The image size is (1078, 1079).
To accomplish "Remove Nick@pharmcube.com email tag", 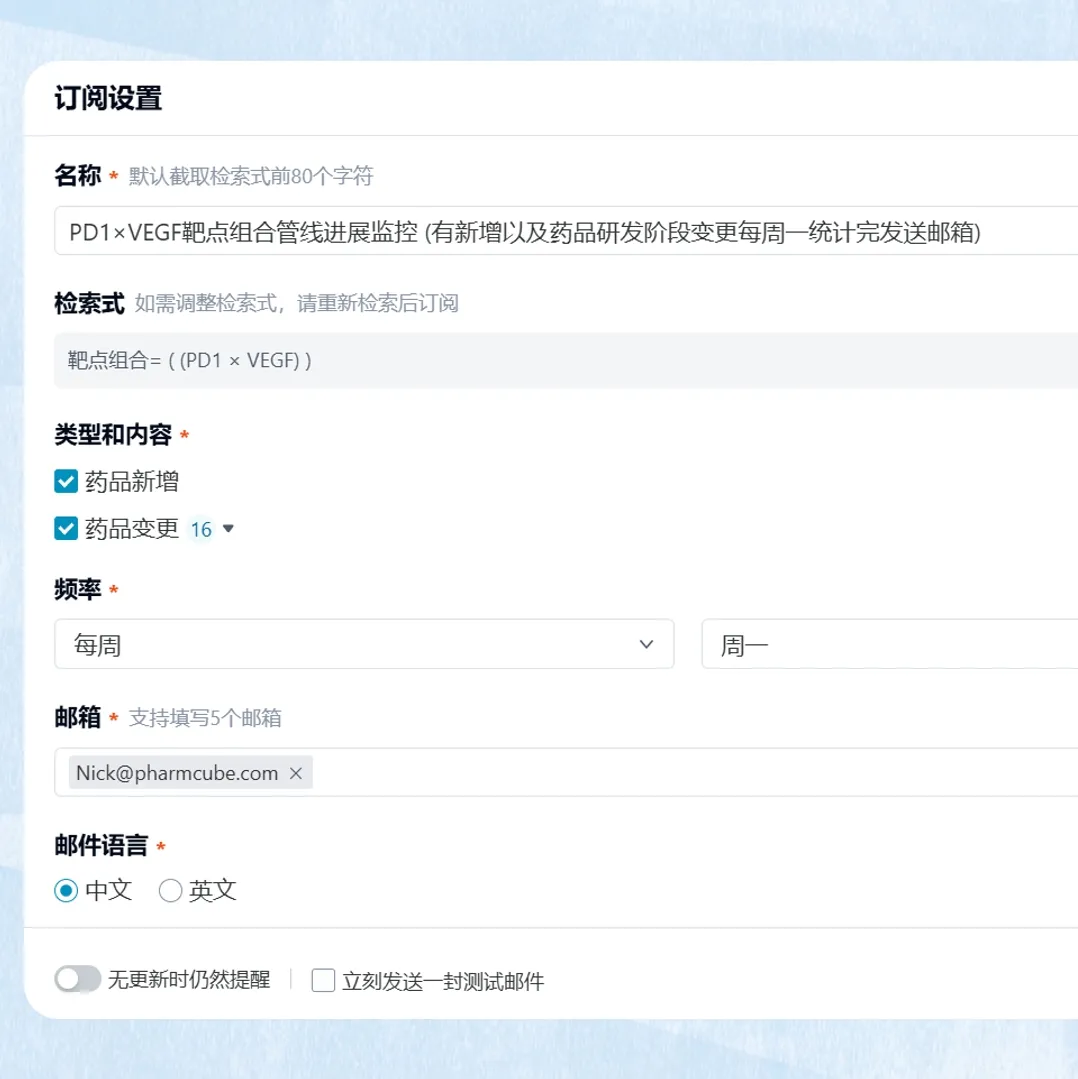I will (296, 773).
